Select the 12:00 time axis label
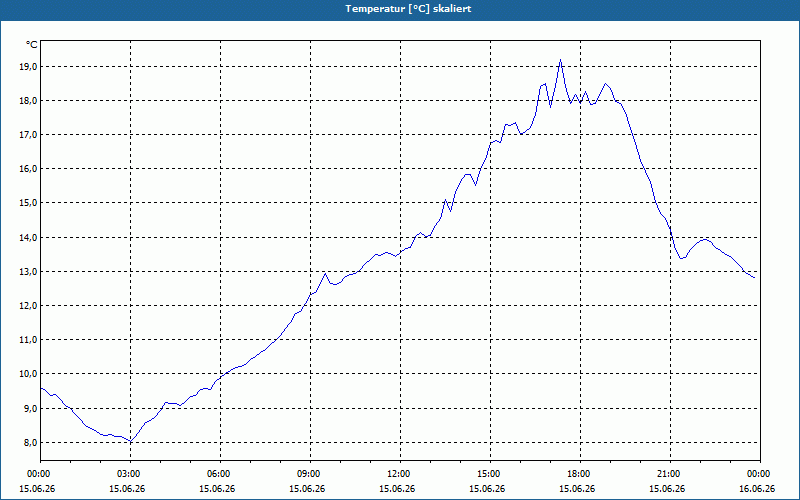Screen dimensions: 800x500 pyautogui.click(x=401, y=474)
